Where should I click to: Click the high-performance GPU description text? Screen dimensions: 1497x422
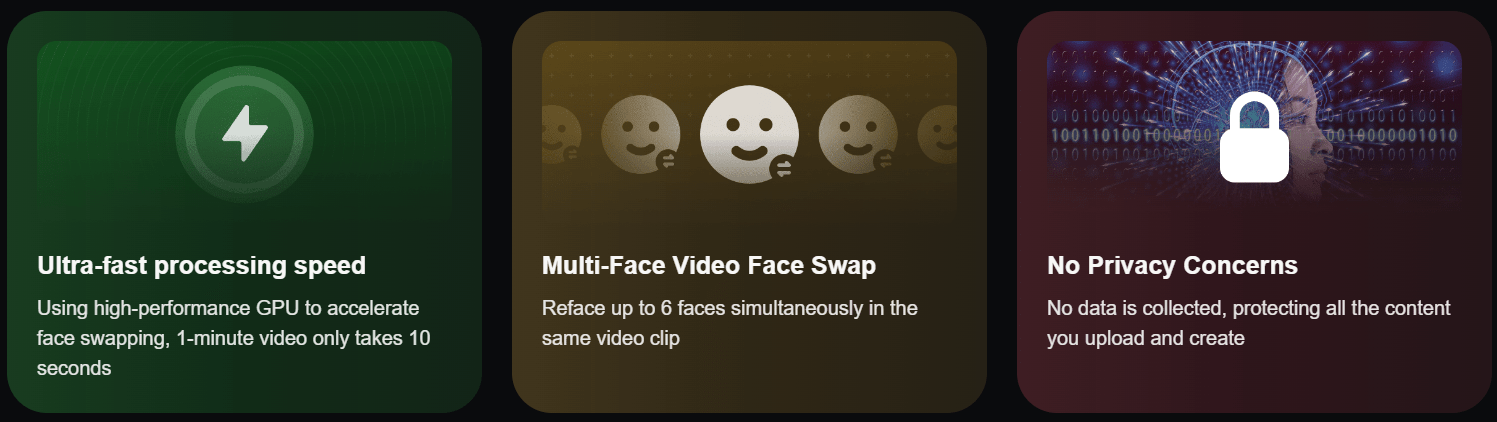234,338
